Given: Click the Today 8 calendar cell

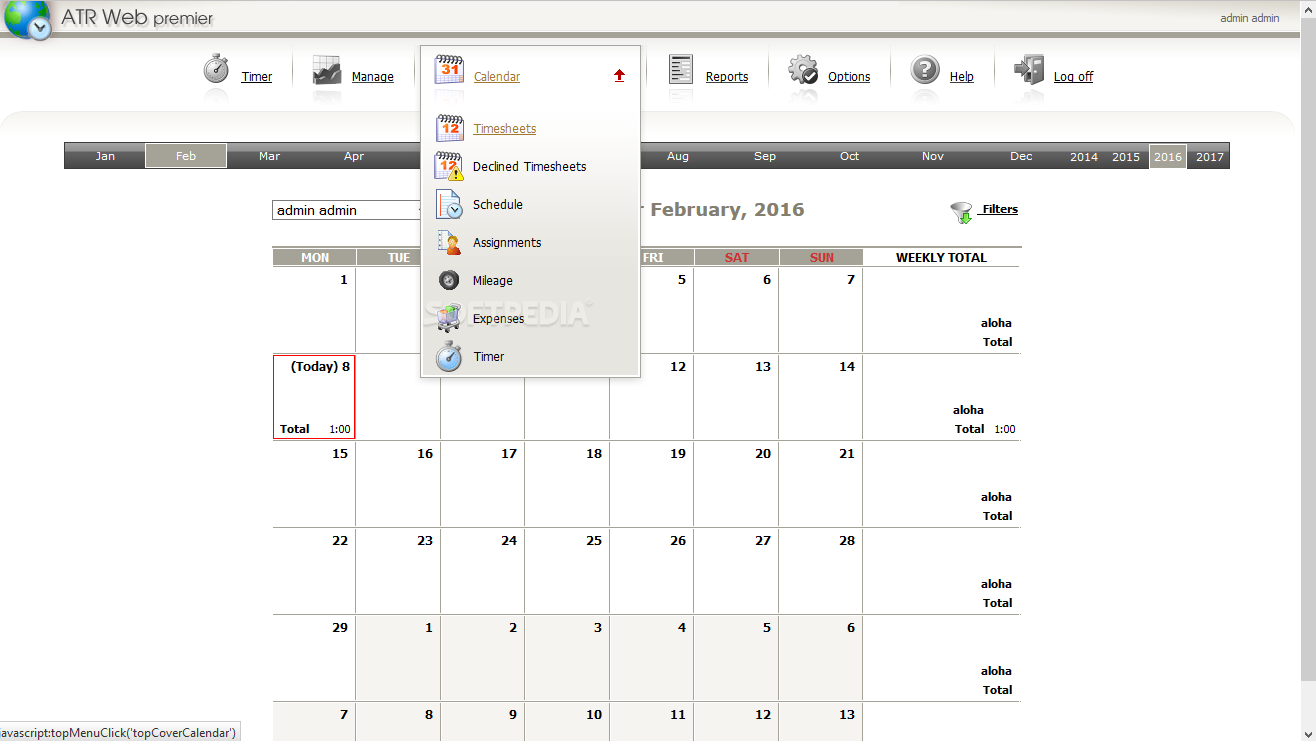Looking at the screenshot, I should [x=314, y=397].
